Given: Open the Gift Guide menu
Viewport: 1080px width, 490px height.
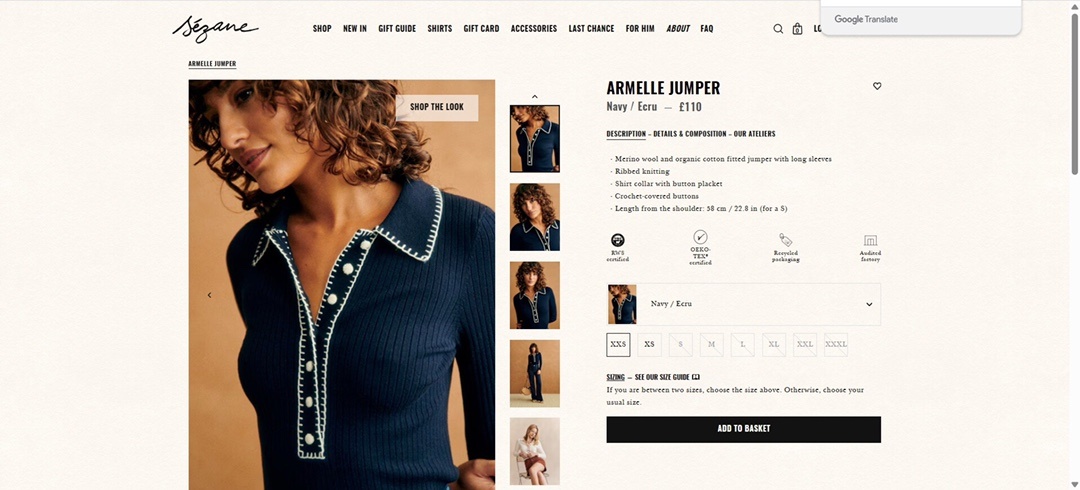Looking at the screenshot, I should coord(397,29).
